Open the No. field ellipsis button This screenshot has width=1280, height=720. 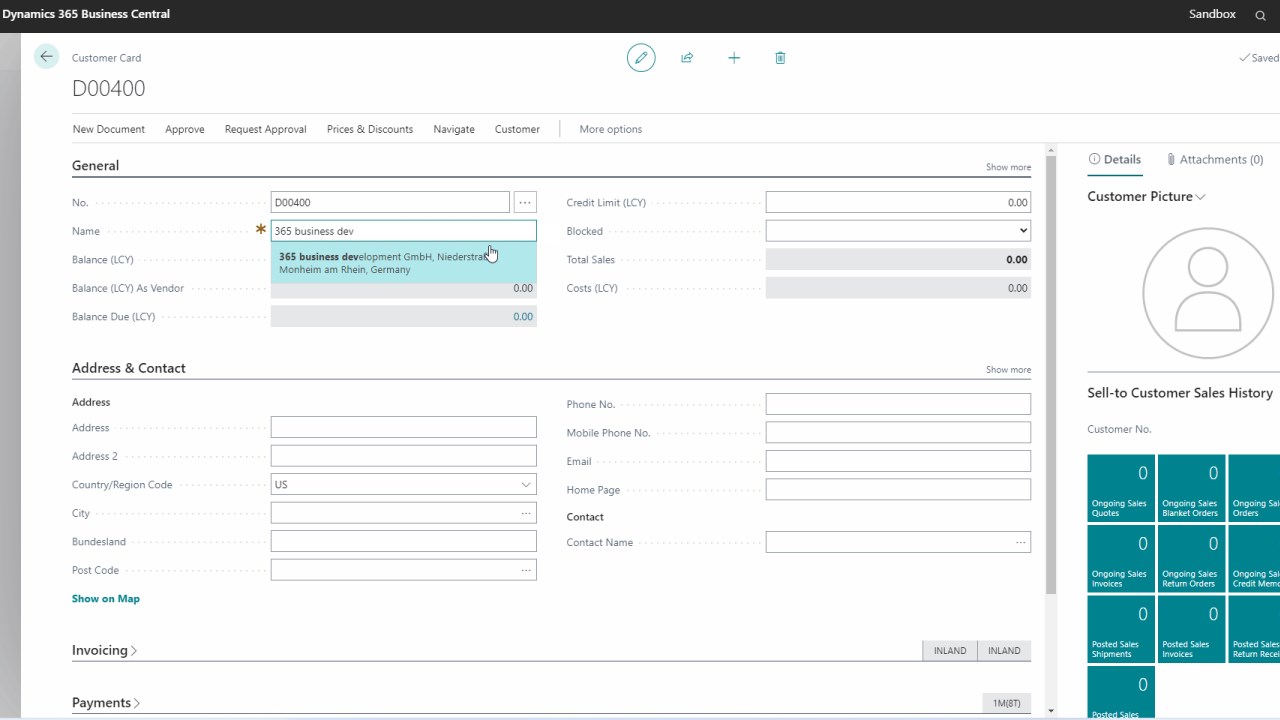click(x=525, y=202)
